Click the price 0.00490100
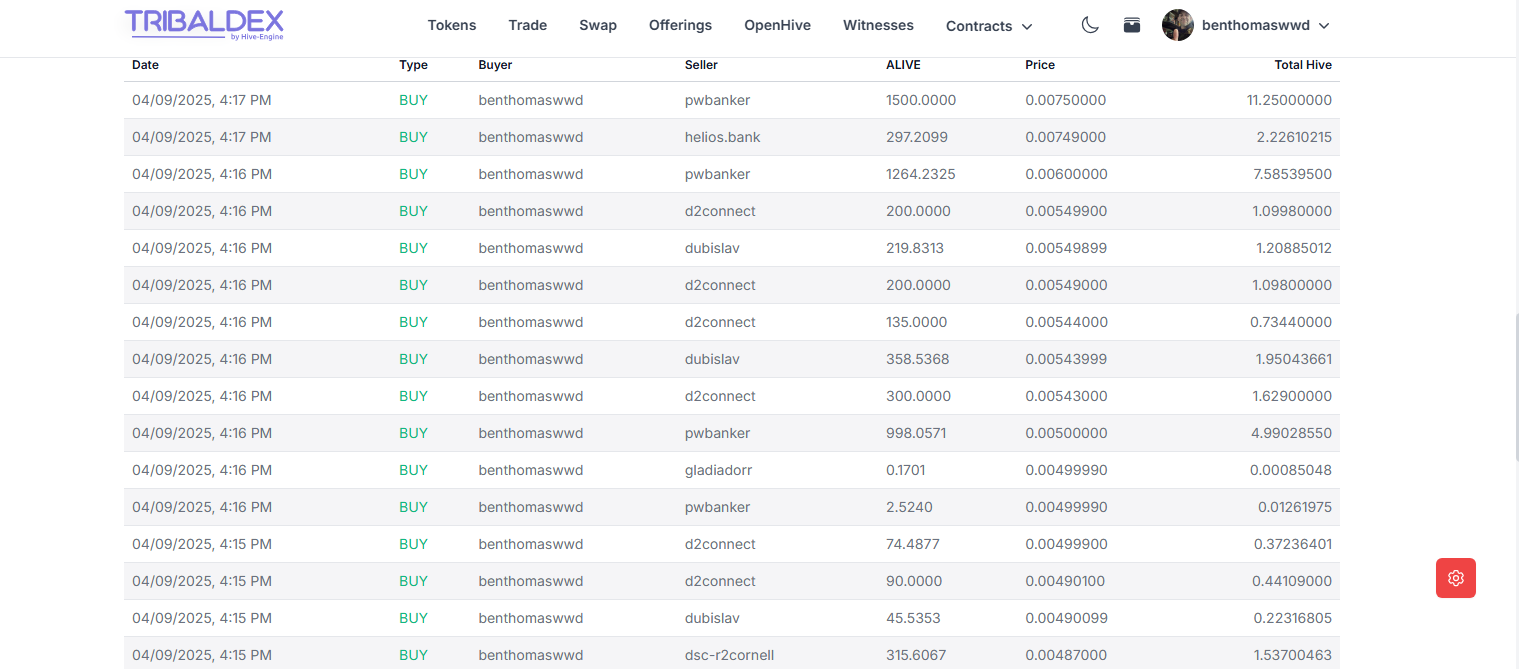The width and height of the screenshot is (1519, 669). tap(1066, 581)
